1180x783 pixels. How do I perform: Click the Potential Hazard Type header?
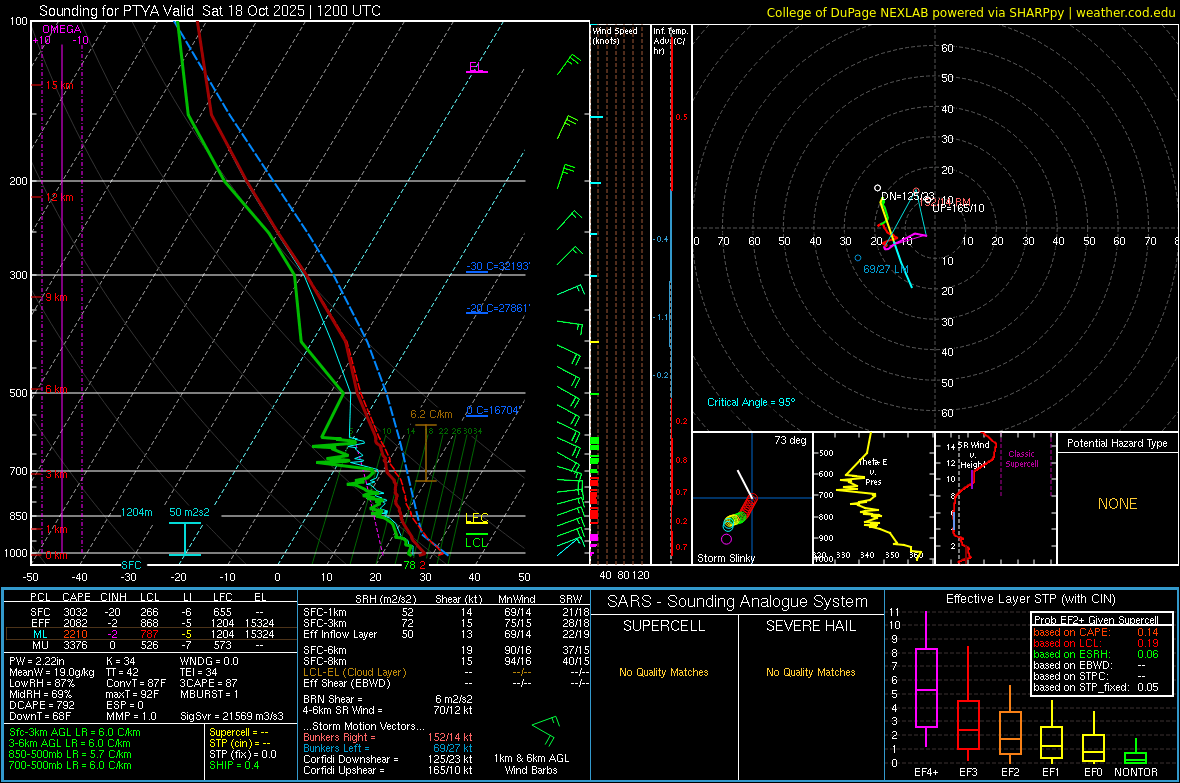click(x=1117, y=443)
